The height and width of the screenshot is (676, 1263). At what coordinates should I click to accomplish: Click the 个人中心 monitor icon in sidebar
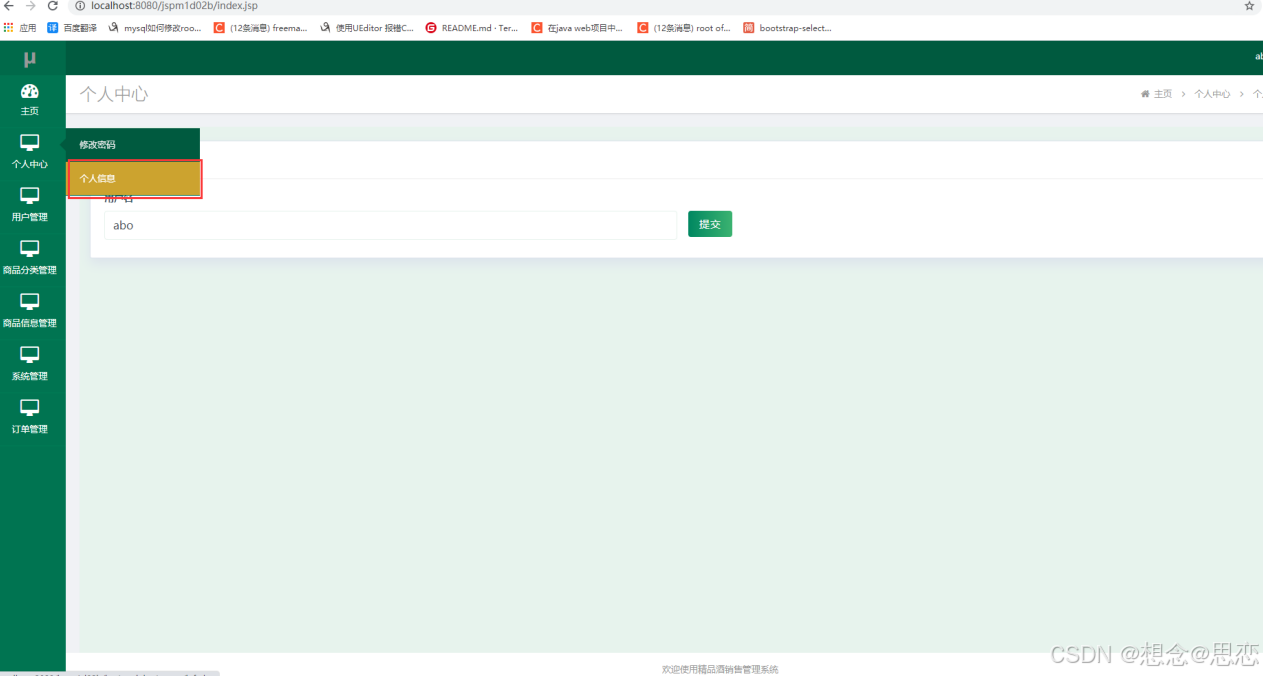click(30, 143)
